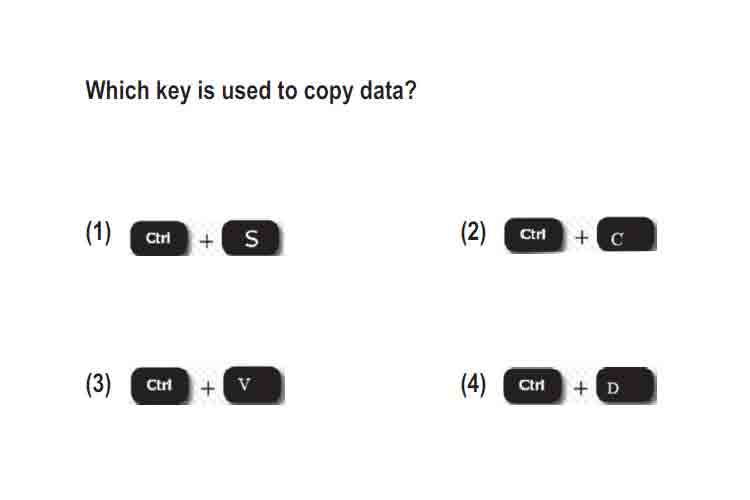750x500 pixels.
Task: Click the plus sign in option 2
Action: point(582,237)
